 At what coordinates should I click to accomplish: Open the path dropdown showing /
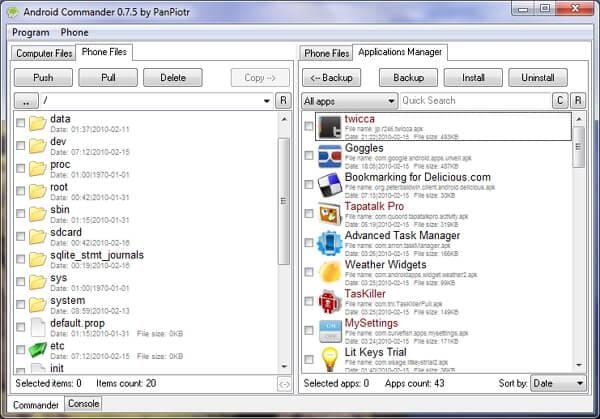pos(267,101)
